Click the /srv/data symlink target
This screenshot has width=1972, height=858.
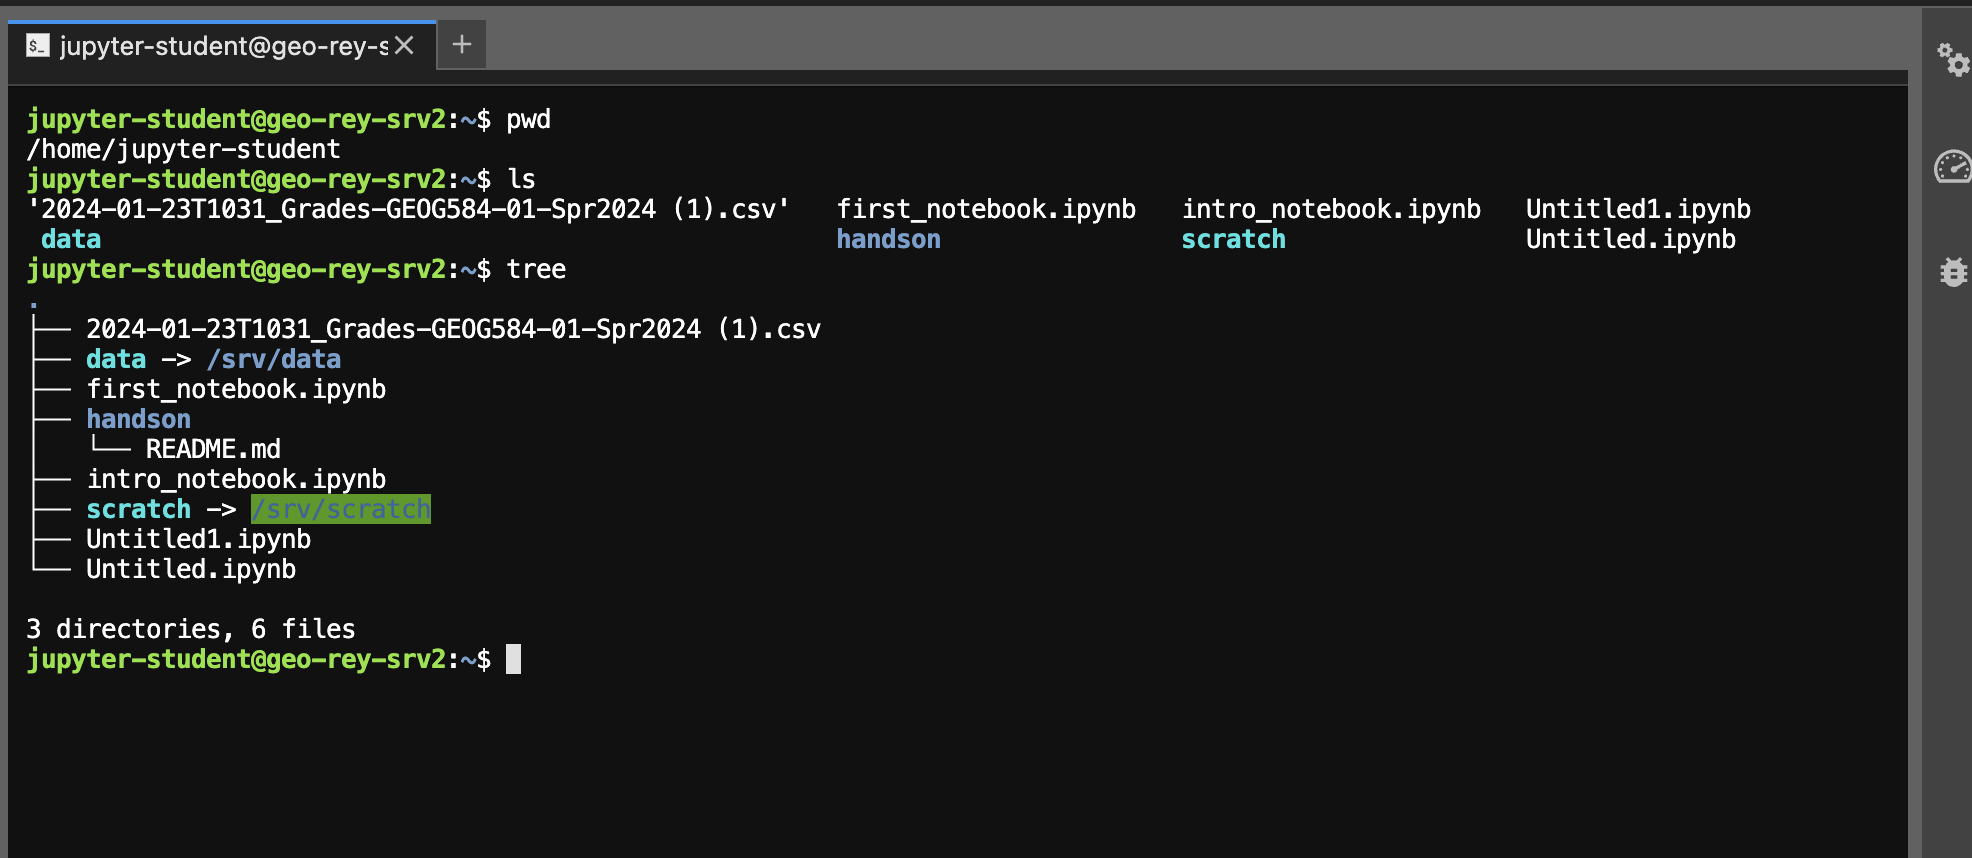coord(274,359)
